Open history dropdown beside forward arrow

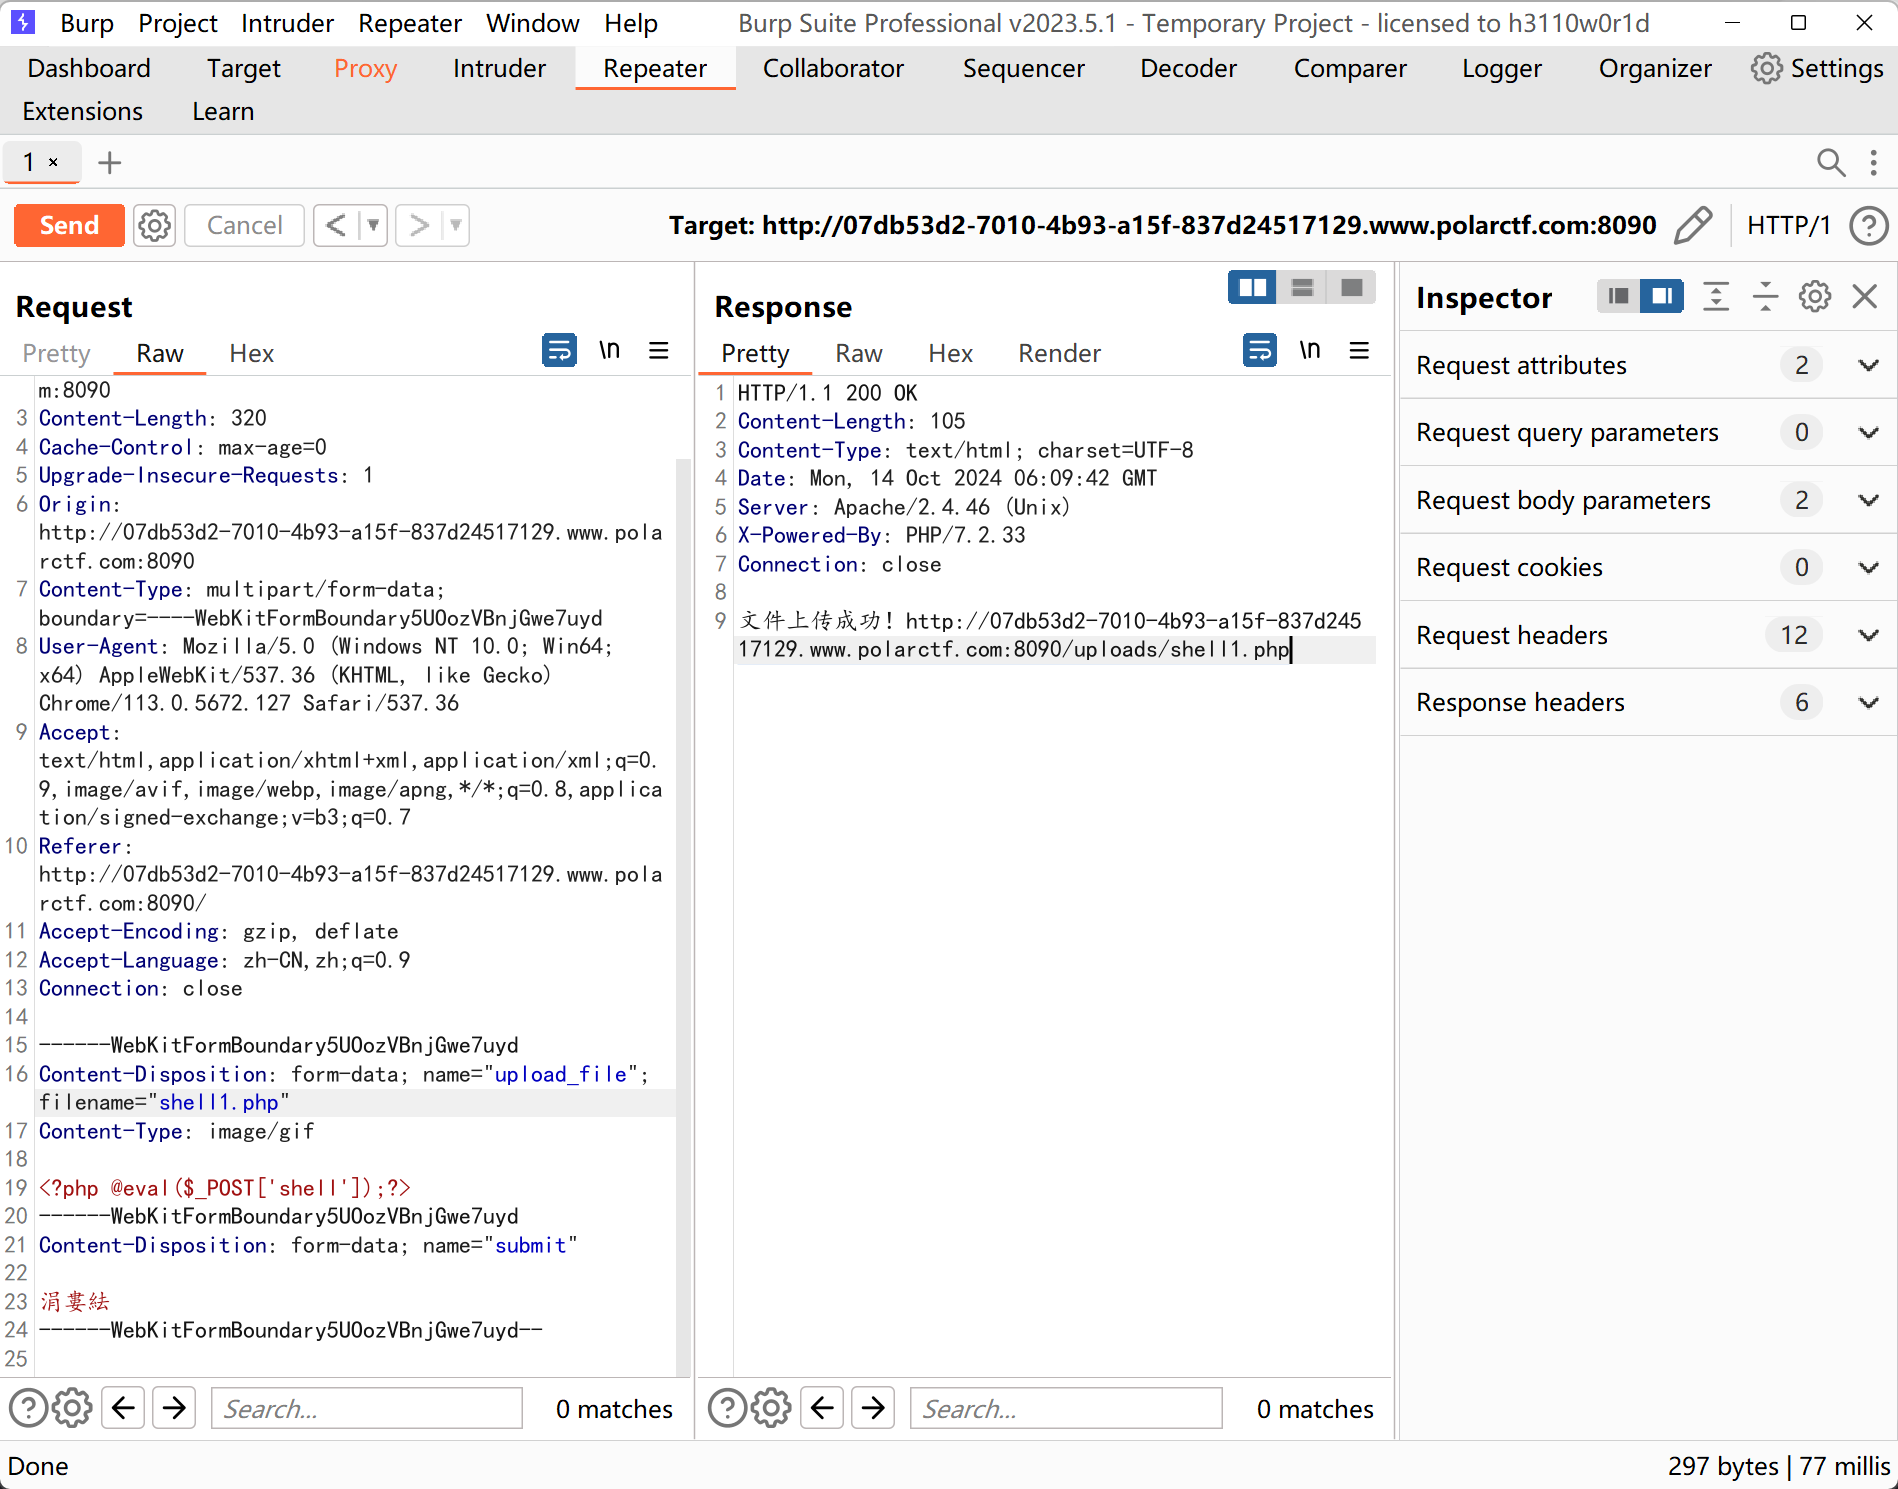pos(455,226)
